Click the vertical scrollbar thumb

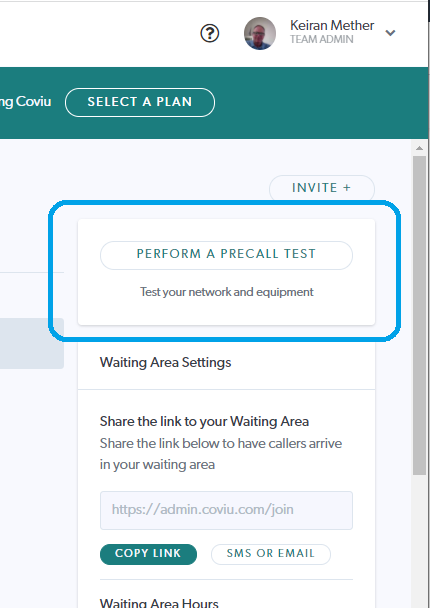tap(419, 315)
